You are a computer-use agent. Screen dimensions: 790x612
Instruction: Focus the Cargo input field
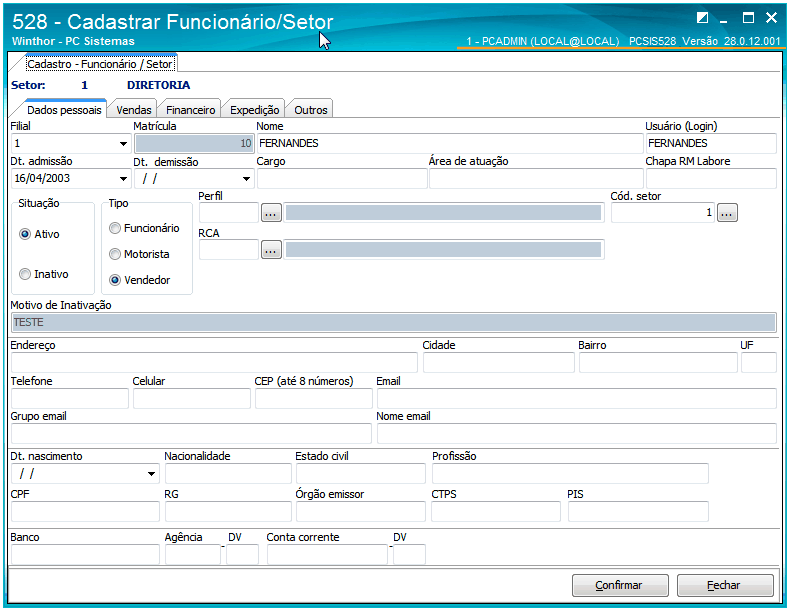click(x=342, y=179)
